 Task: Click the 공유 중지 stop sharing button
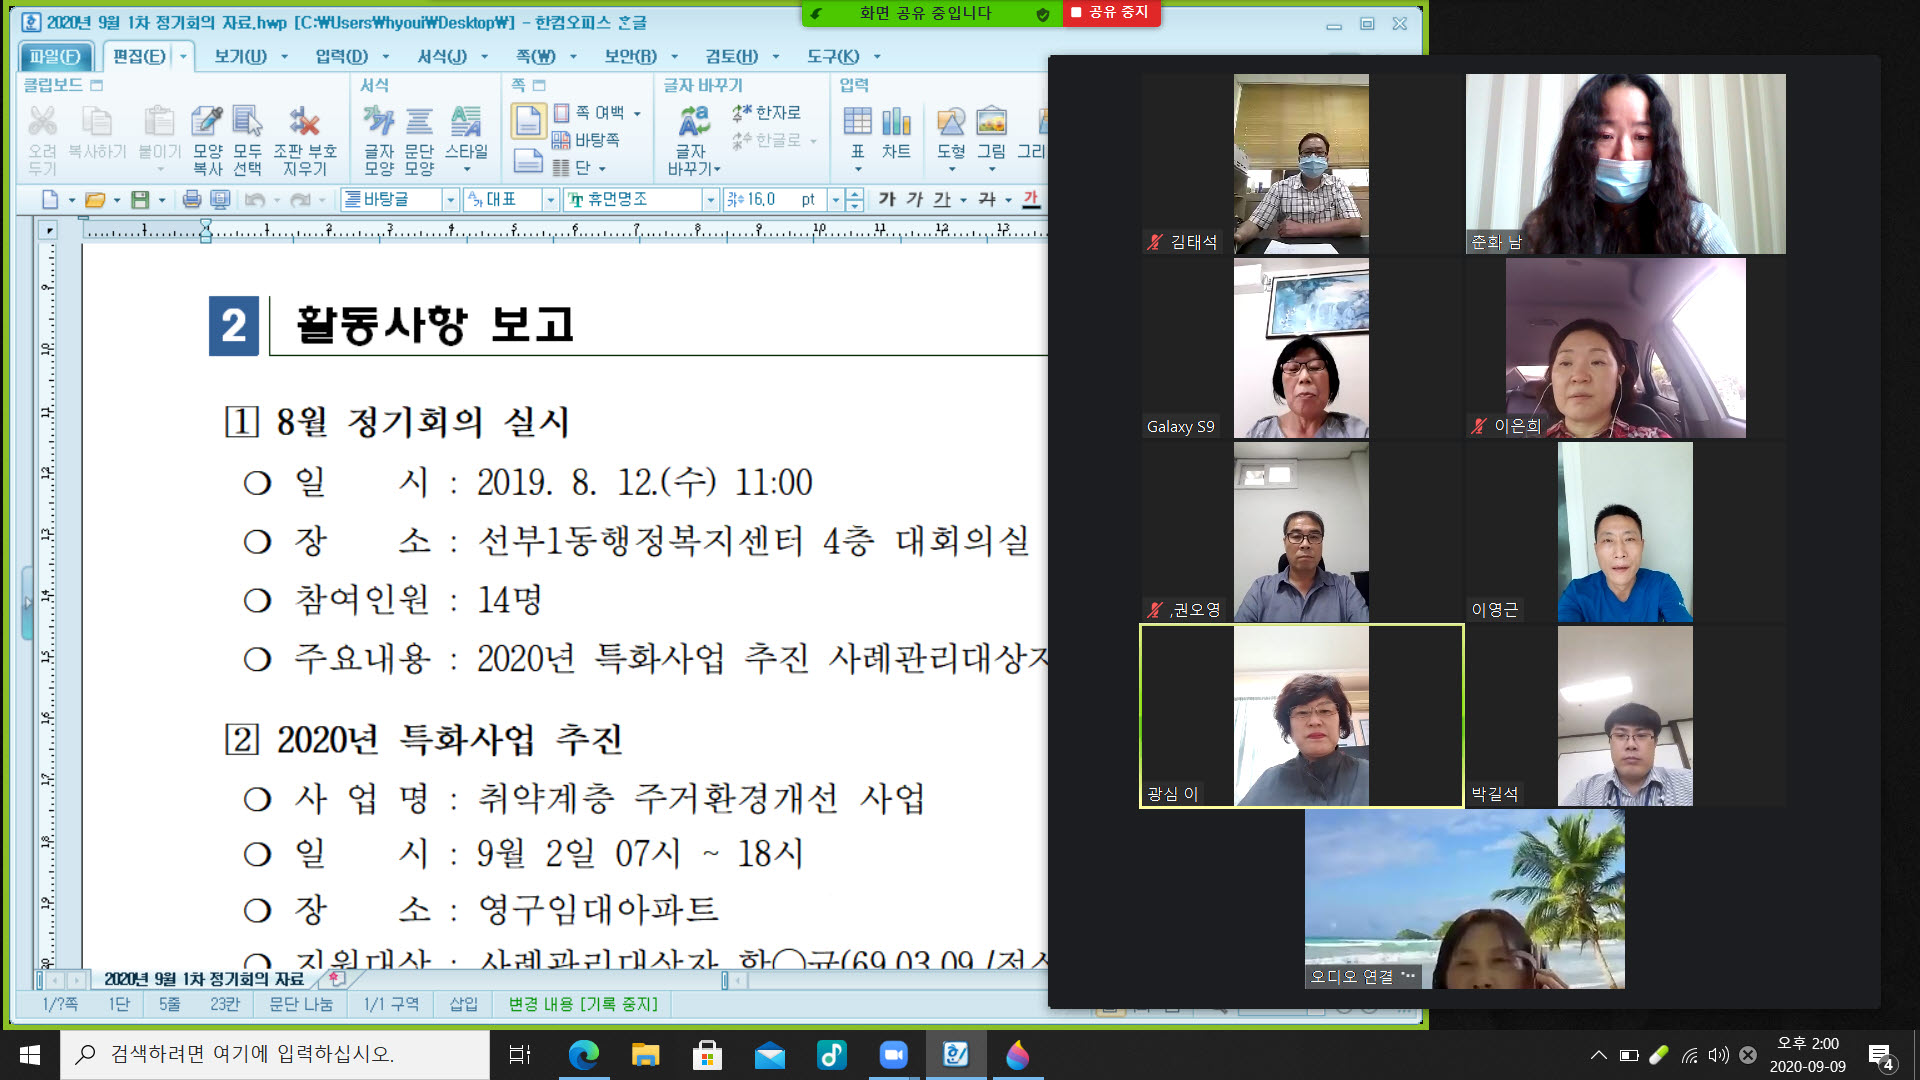(x=1111, y=13)
